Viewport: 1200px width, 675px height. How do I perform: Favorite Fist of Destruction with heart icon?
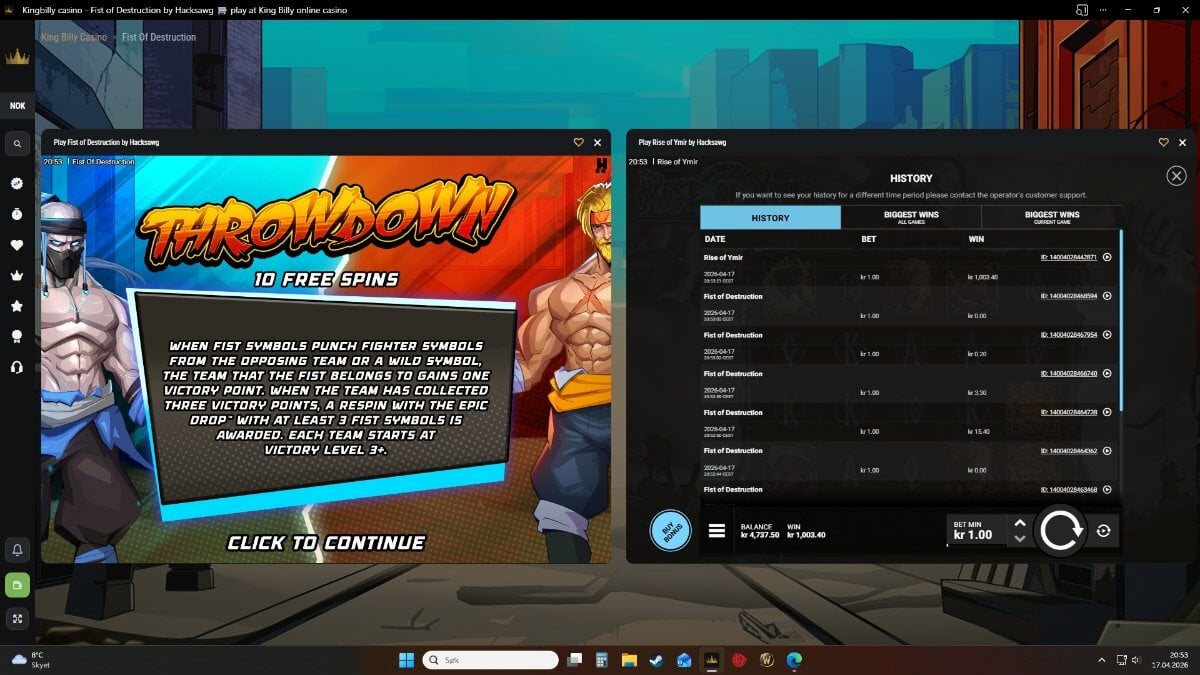pyautogui.click(x=578, y=142)
